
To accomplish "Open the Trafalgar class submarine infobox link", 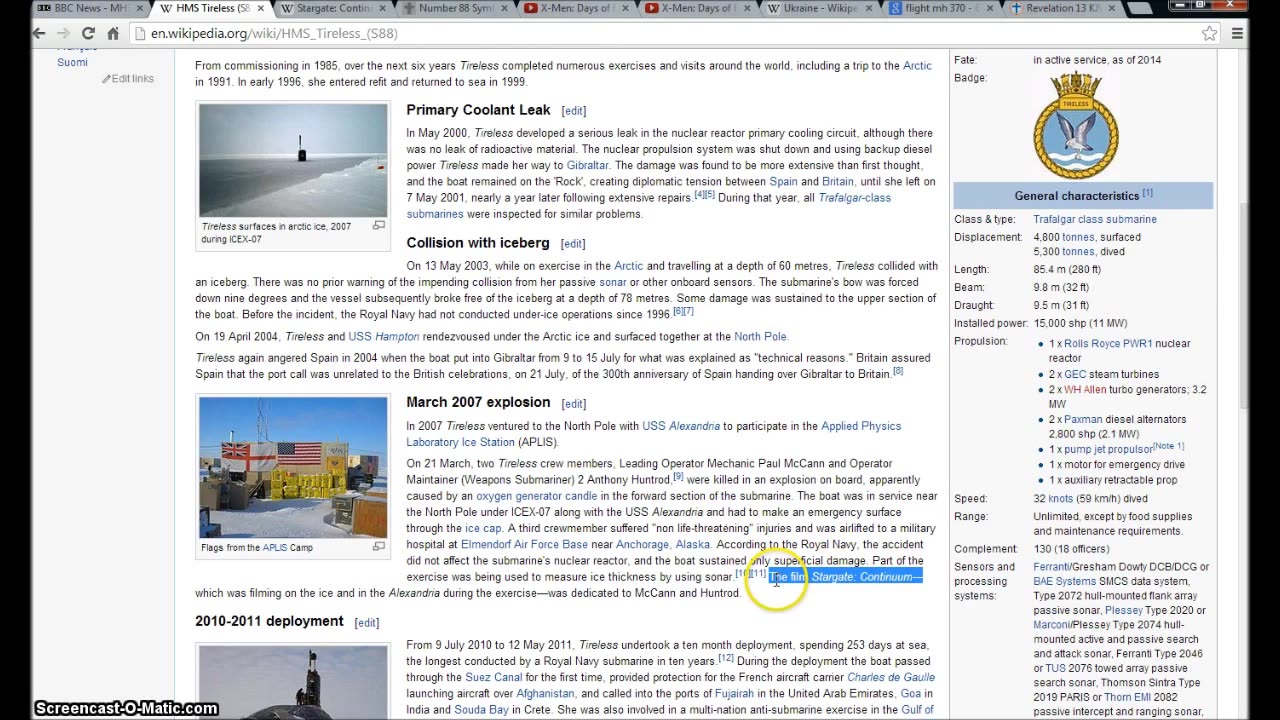I will point(1095,219).
